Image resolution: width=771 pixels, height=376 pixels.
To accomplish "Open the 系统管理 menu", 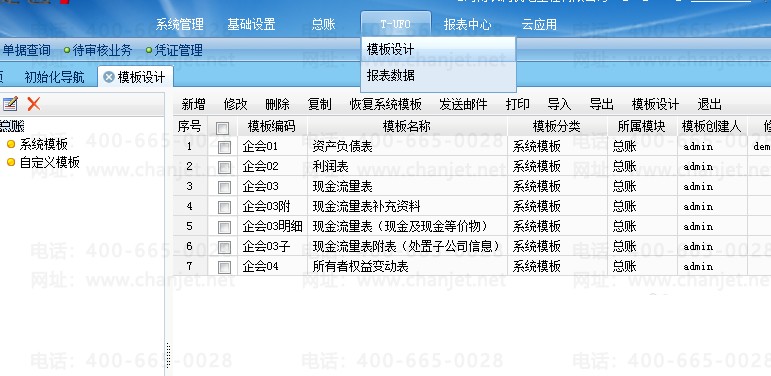I will [179, 24].
